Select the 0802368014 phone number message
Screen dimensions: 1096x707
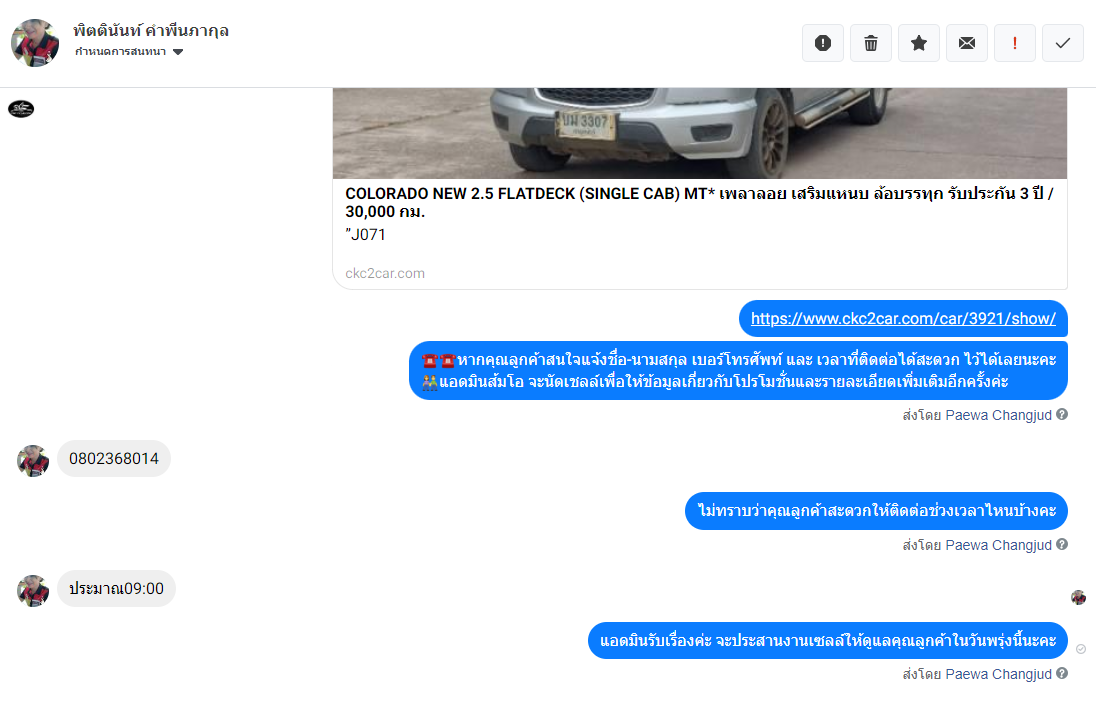pyautogui.click(x=114, y=459)
